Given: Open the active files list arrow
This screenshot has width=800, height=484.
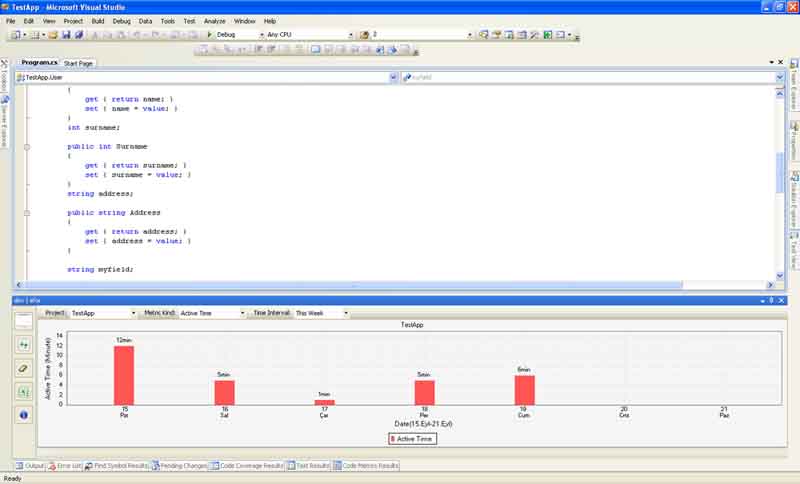Looking at the screenshot, I should tap(771, 62).
